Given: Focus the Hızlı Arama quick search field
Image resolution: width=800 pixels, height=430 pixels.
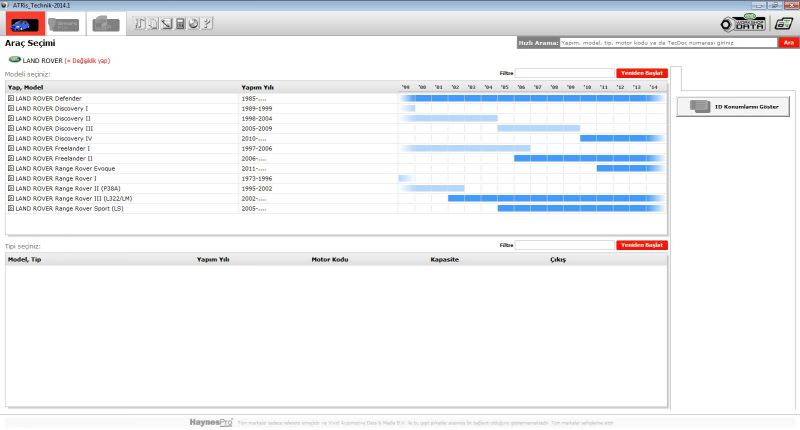Looking at the screenshot, I should tap(668, 43).
